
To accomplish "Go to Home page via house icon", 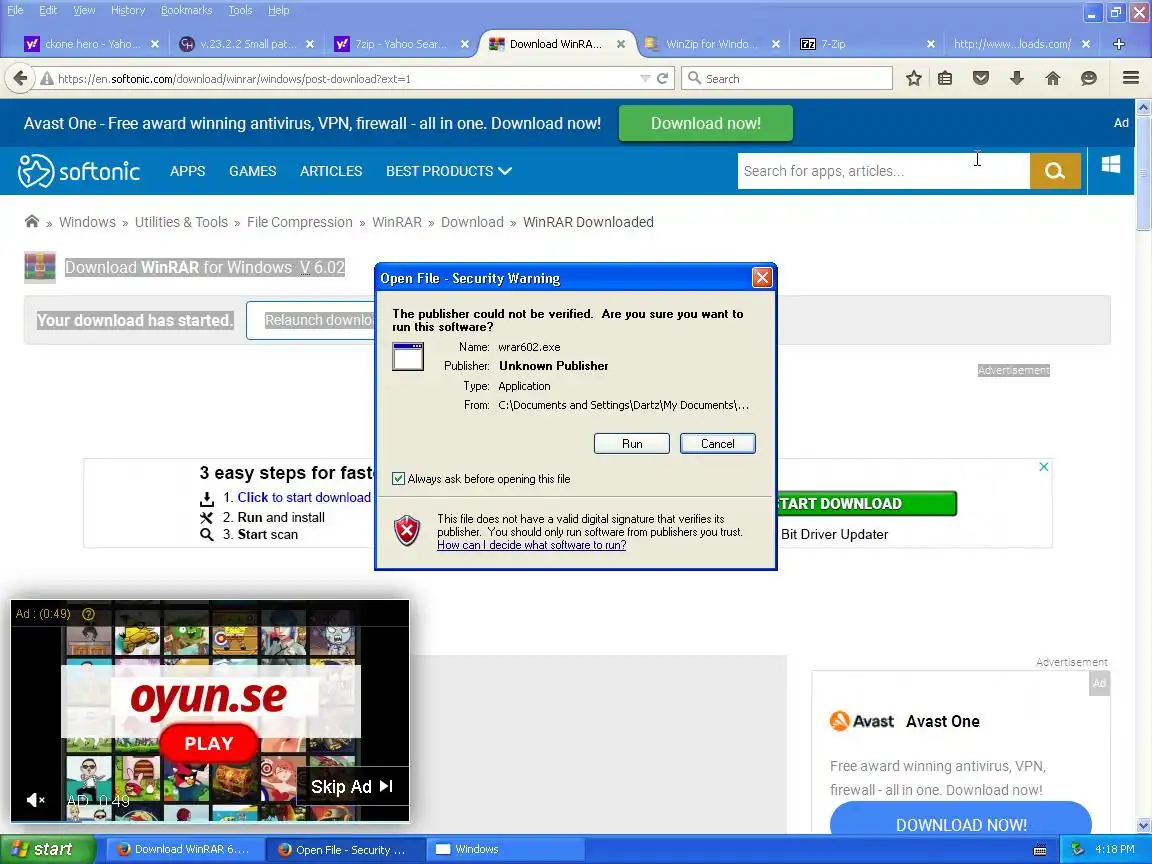I will tap(1052, 79).
